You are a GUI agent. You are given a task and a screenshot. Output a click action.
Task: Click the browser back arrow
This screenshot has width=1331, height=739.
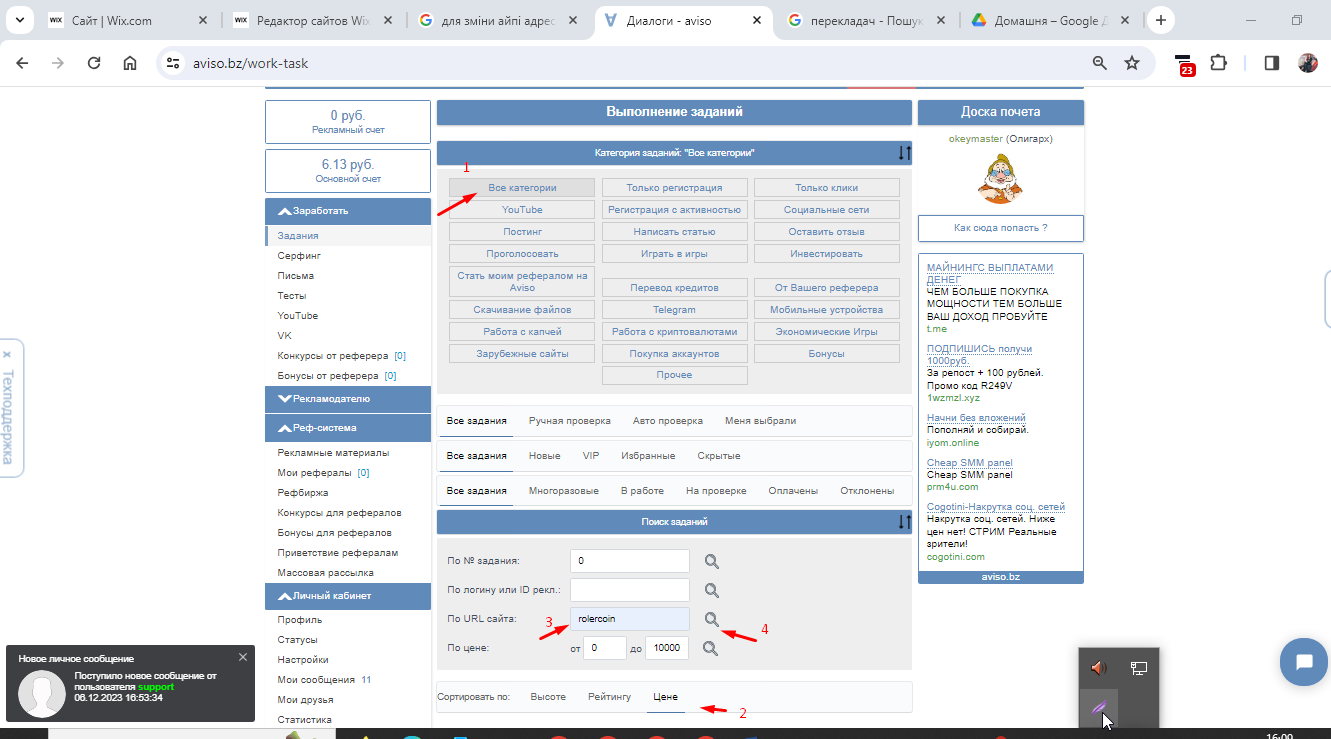coord(22,63)
